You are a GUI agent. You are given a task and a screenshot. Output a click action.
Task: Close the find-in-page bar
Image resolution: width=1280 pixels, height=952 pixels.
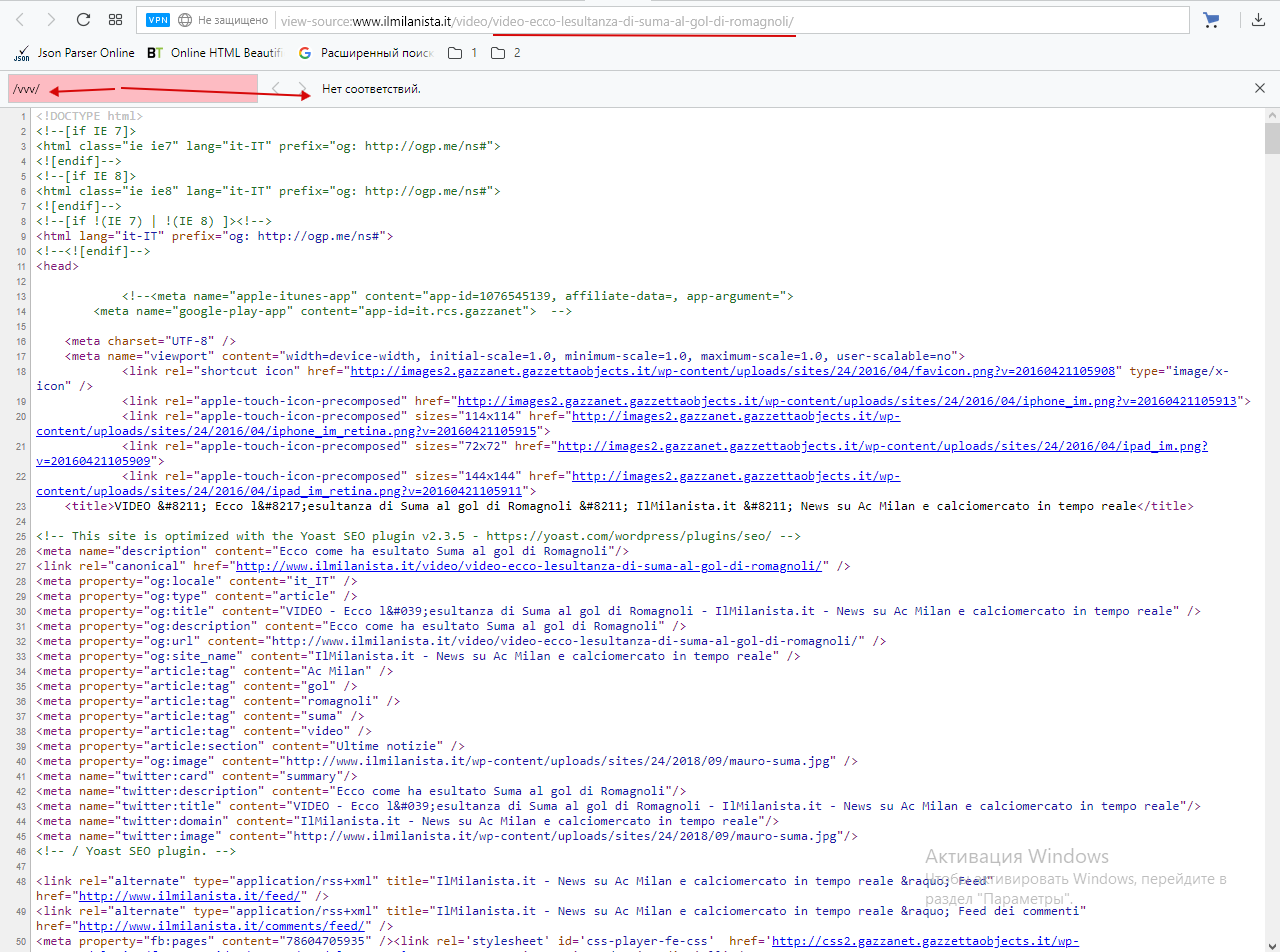coord(1260,89)
